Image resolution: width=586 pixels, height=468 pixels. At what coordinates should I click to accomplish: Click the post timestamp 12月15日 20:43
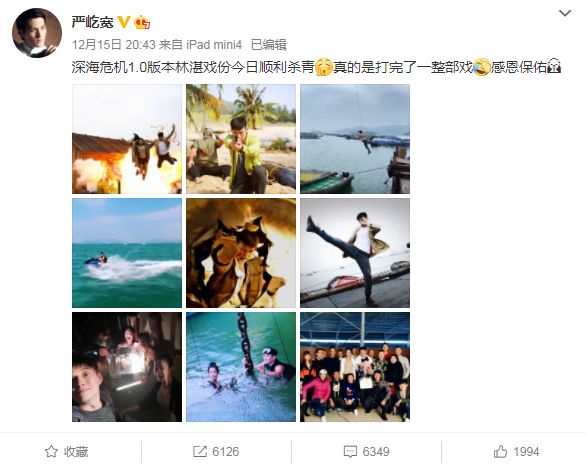[114, 45]
